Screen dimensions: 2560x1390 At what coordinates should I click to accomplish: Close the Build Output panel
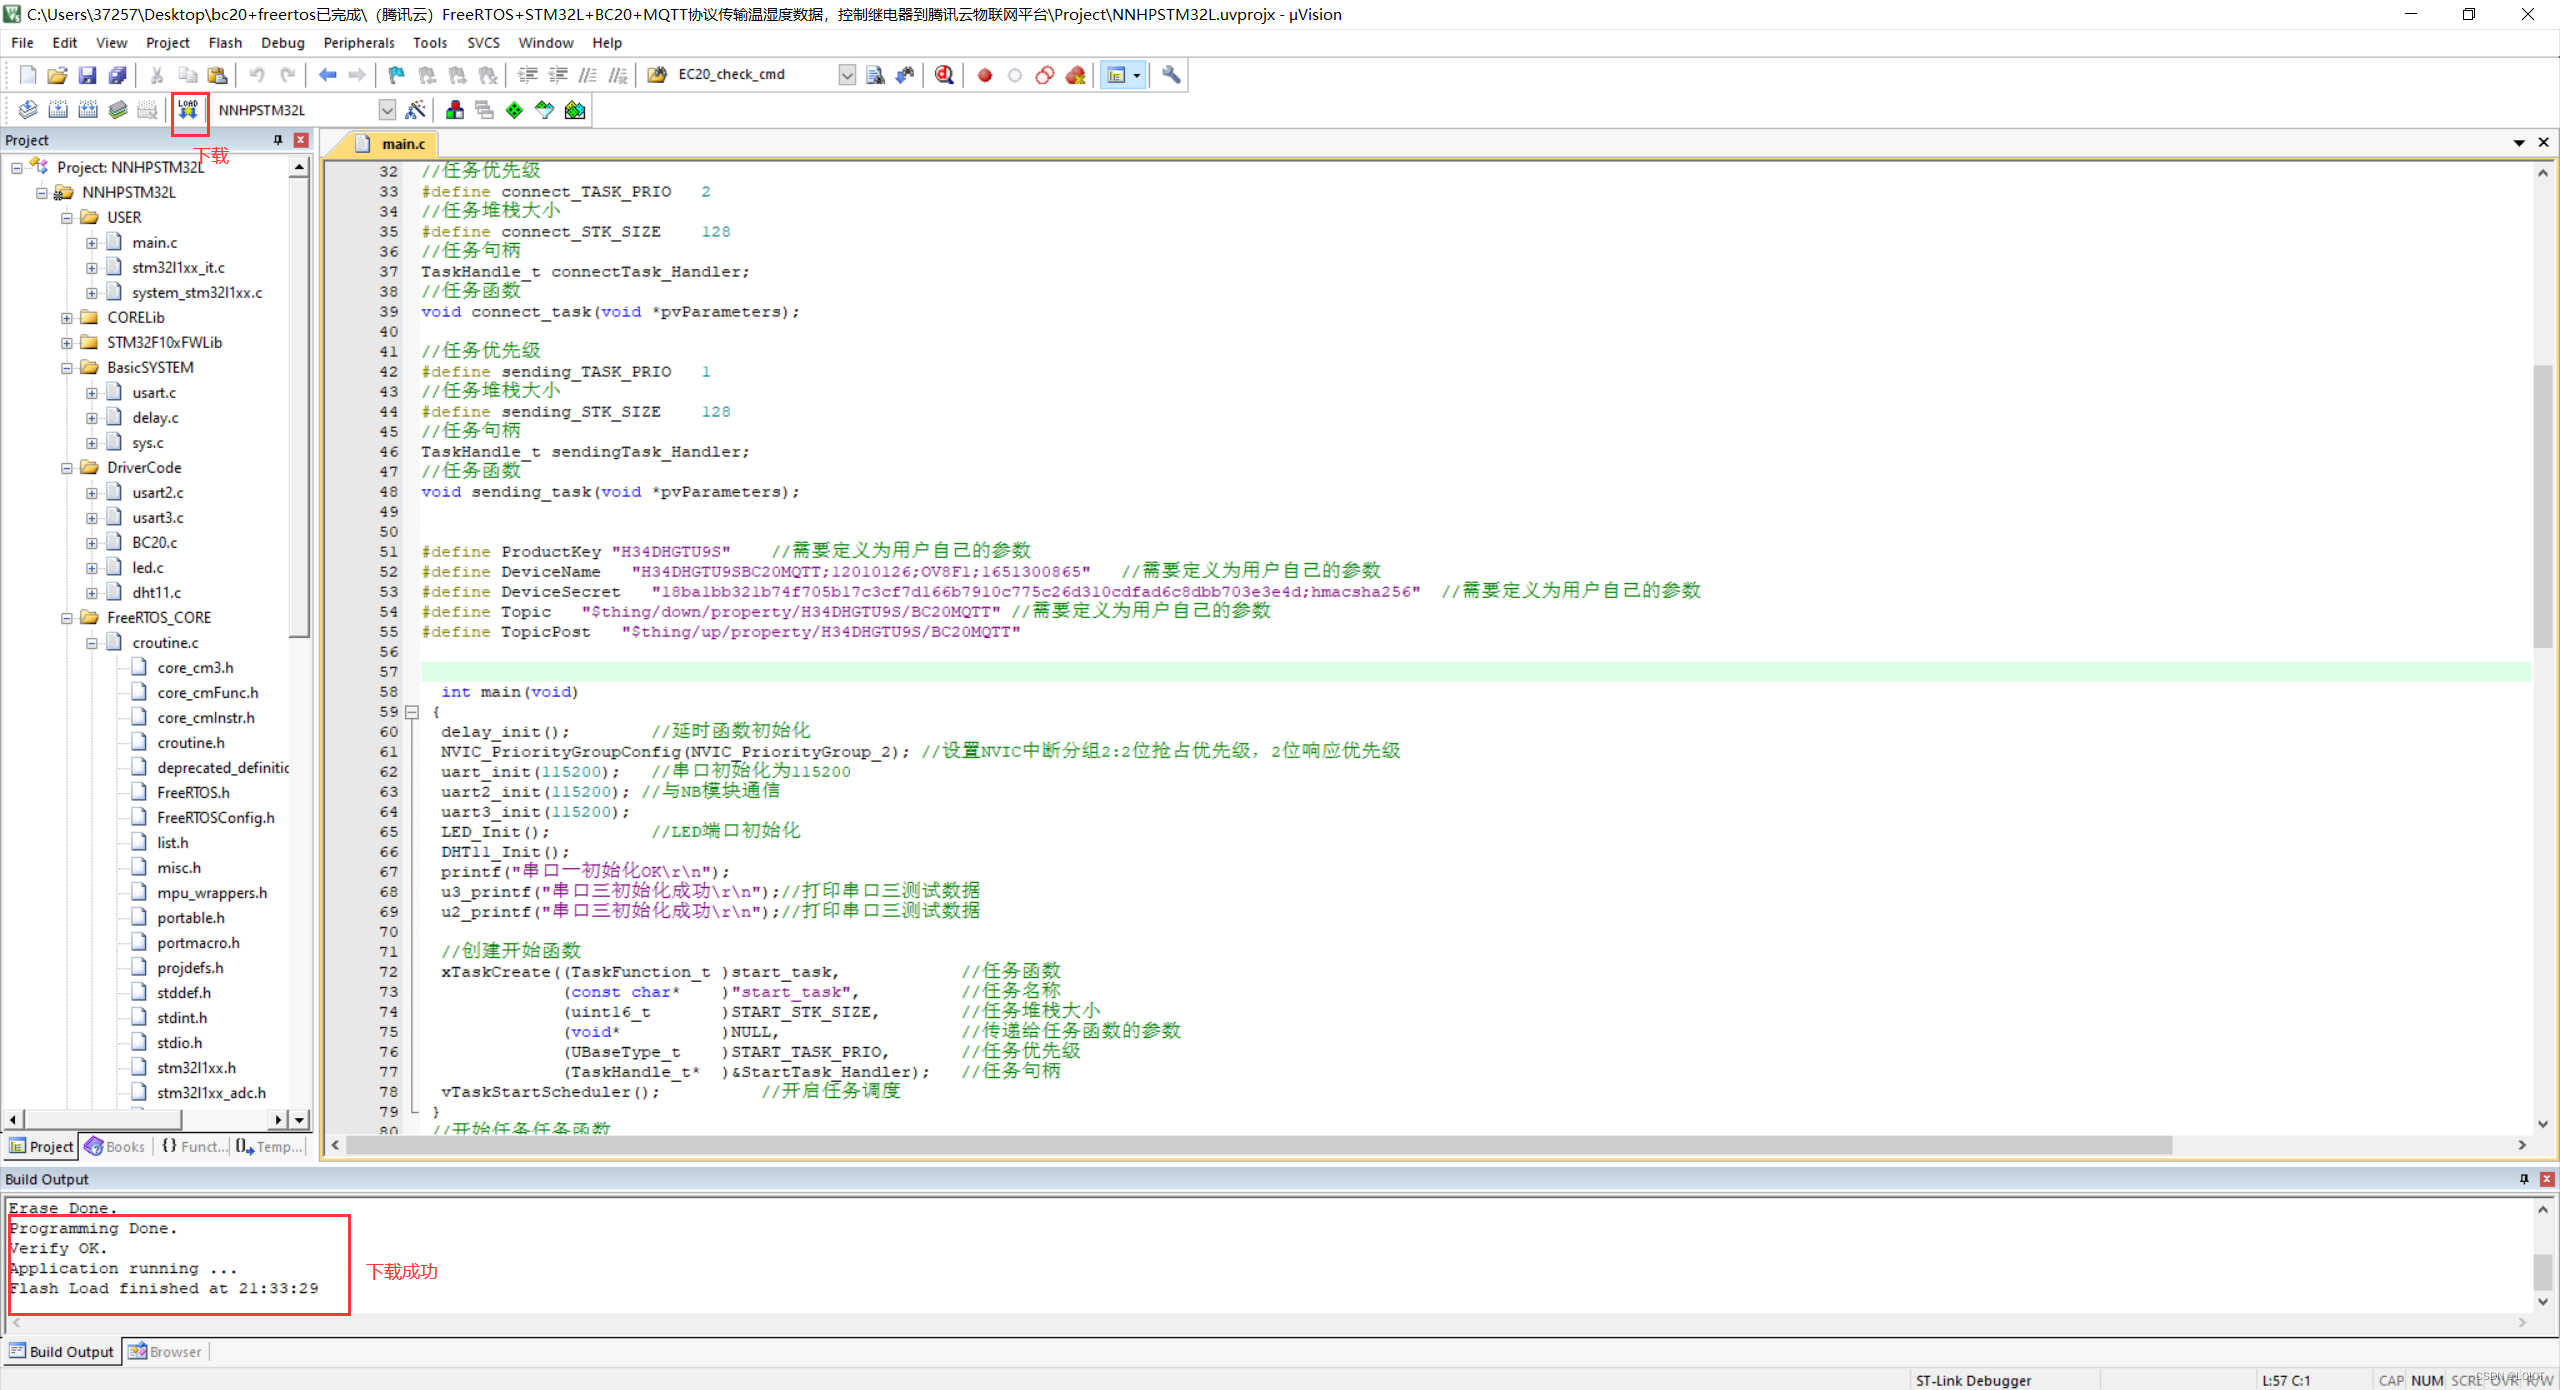[x=2547, y=1180]
